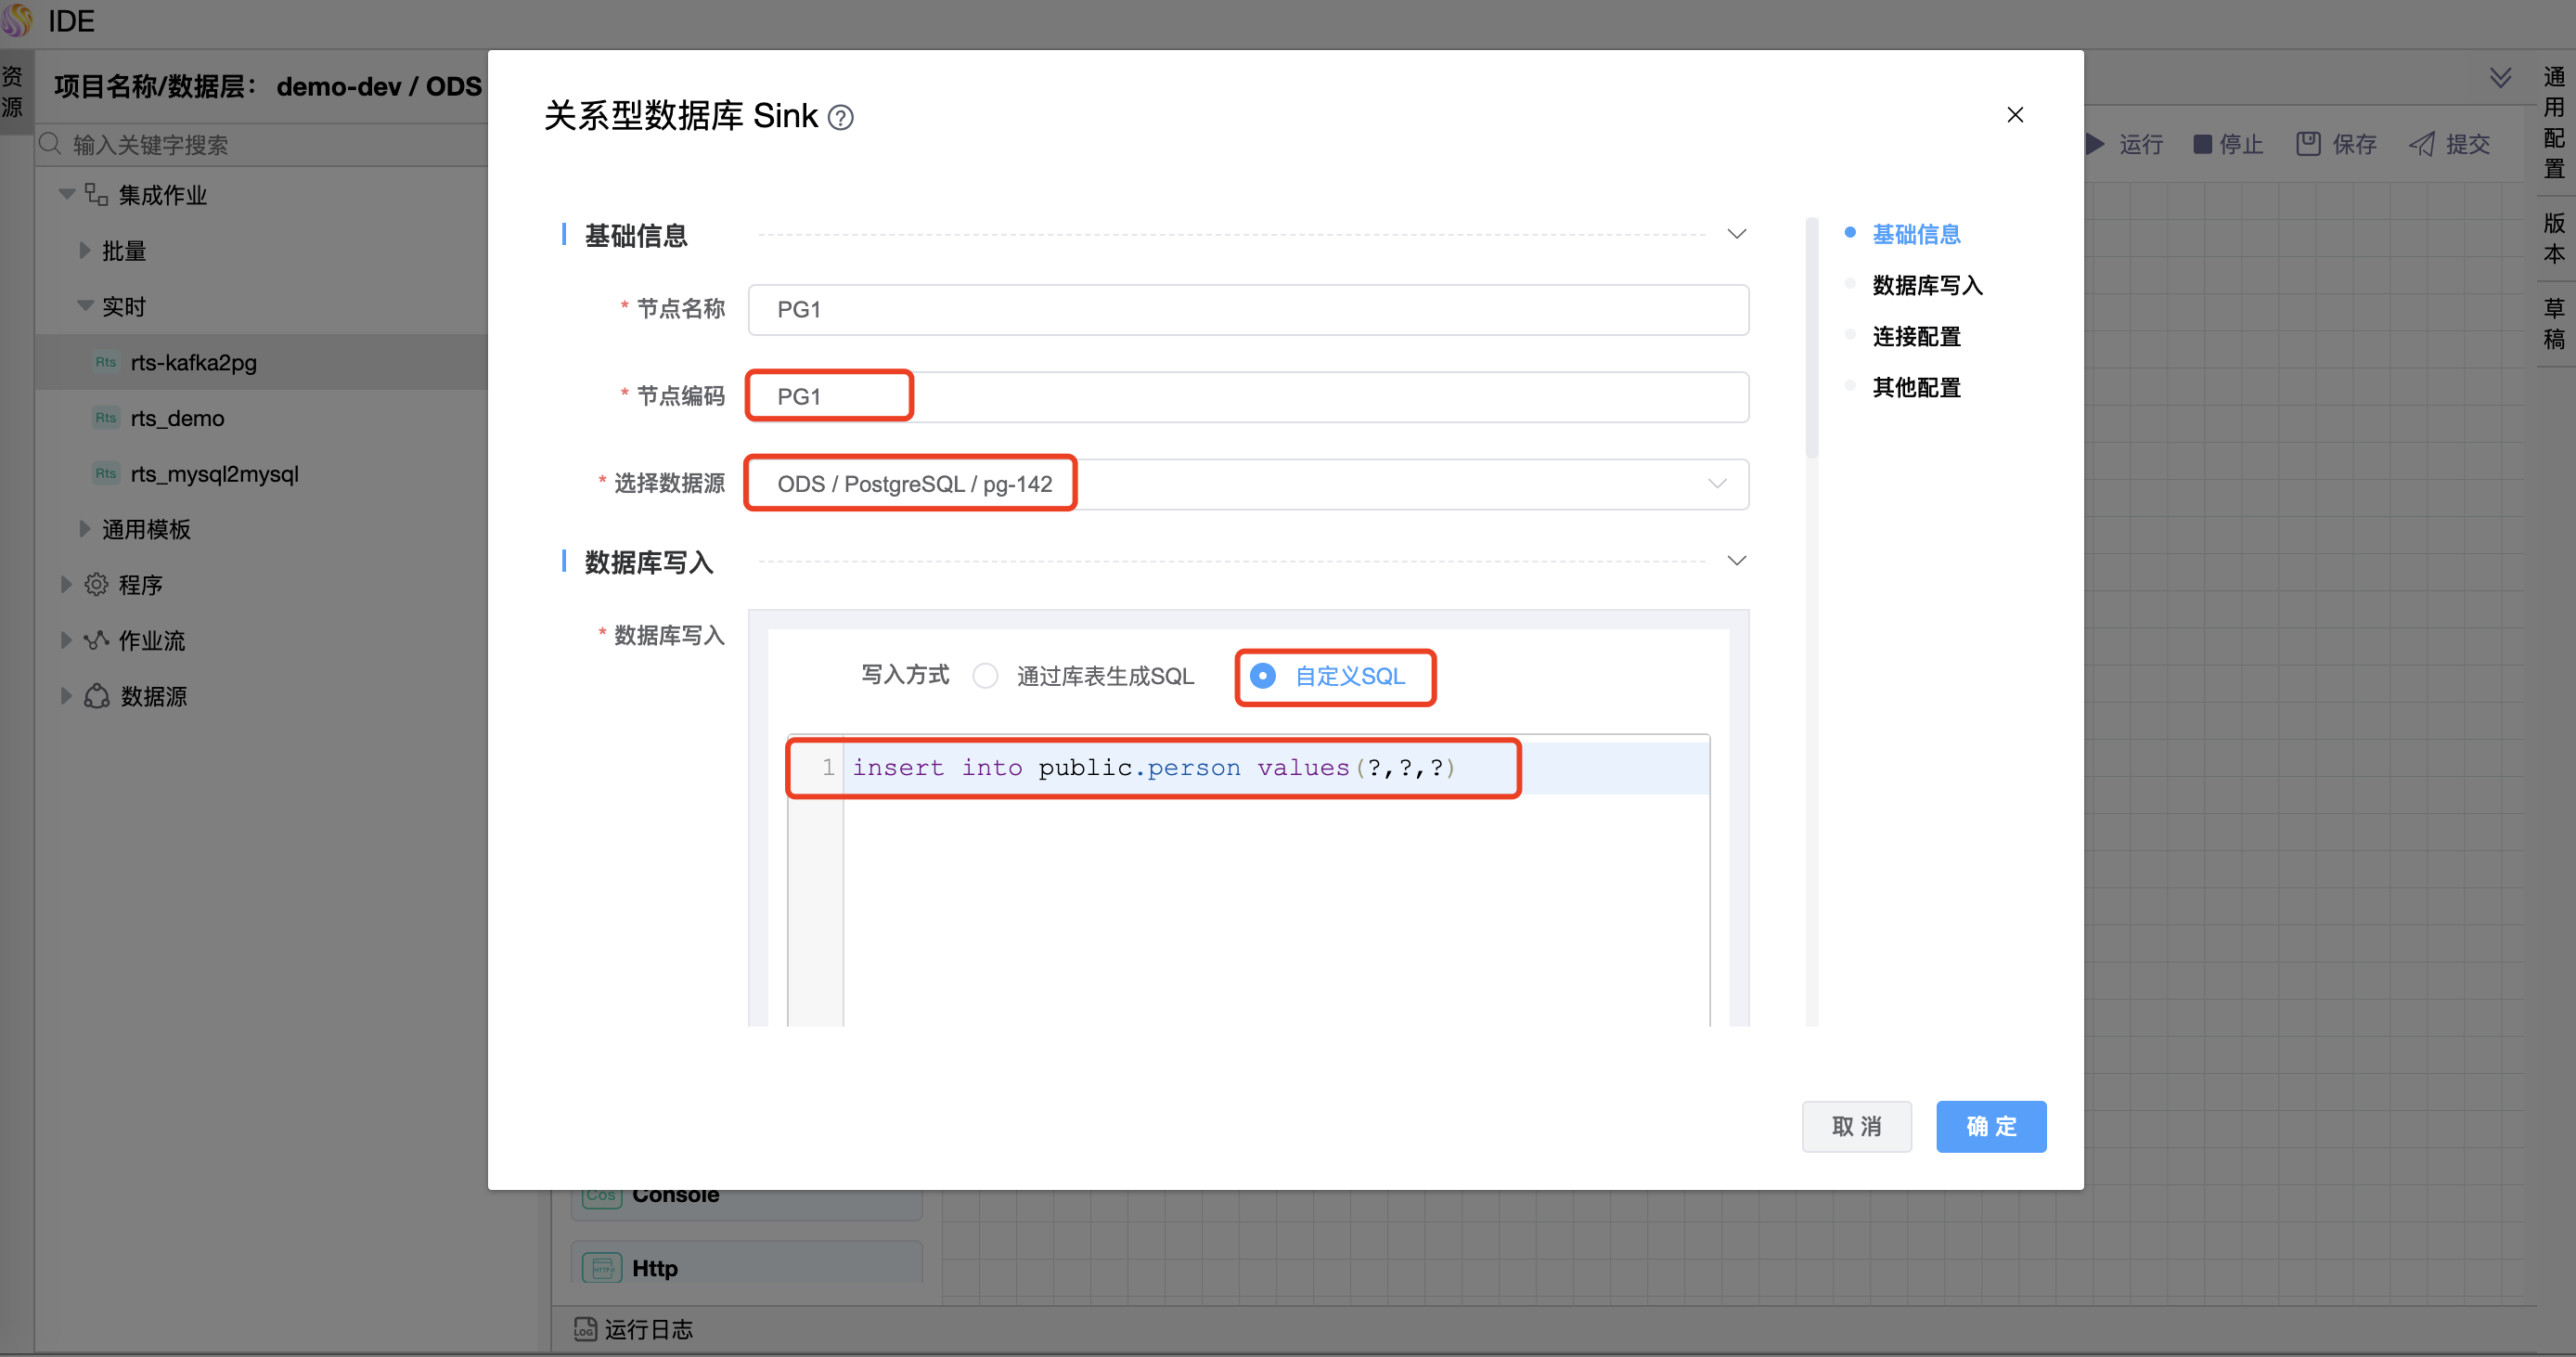The height and width of the screenshot is (1357, 2576).
Task: Click the 确定 confirm button
Action: 1990,1126
